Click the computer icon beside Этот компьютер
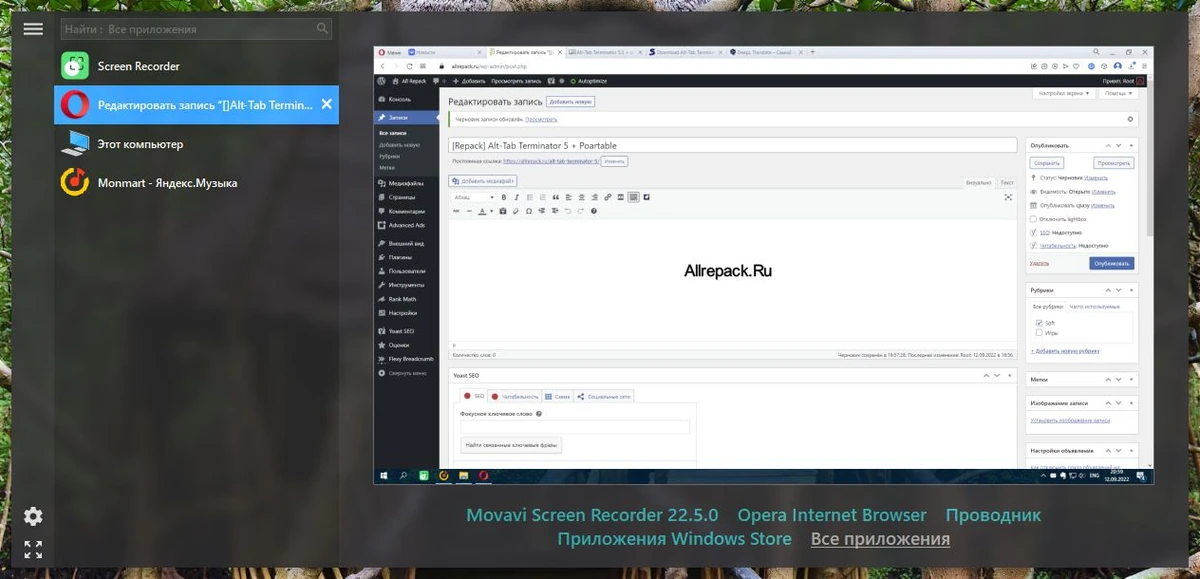The image size is (1200, 579). [x=75, y=144]
